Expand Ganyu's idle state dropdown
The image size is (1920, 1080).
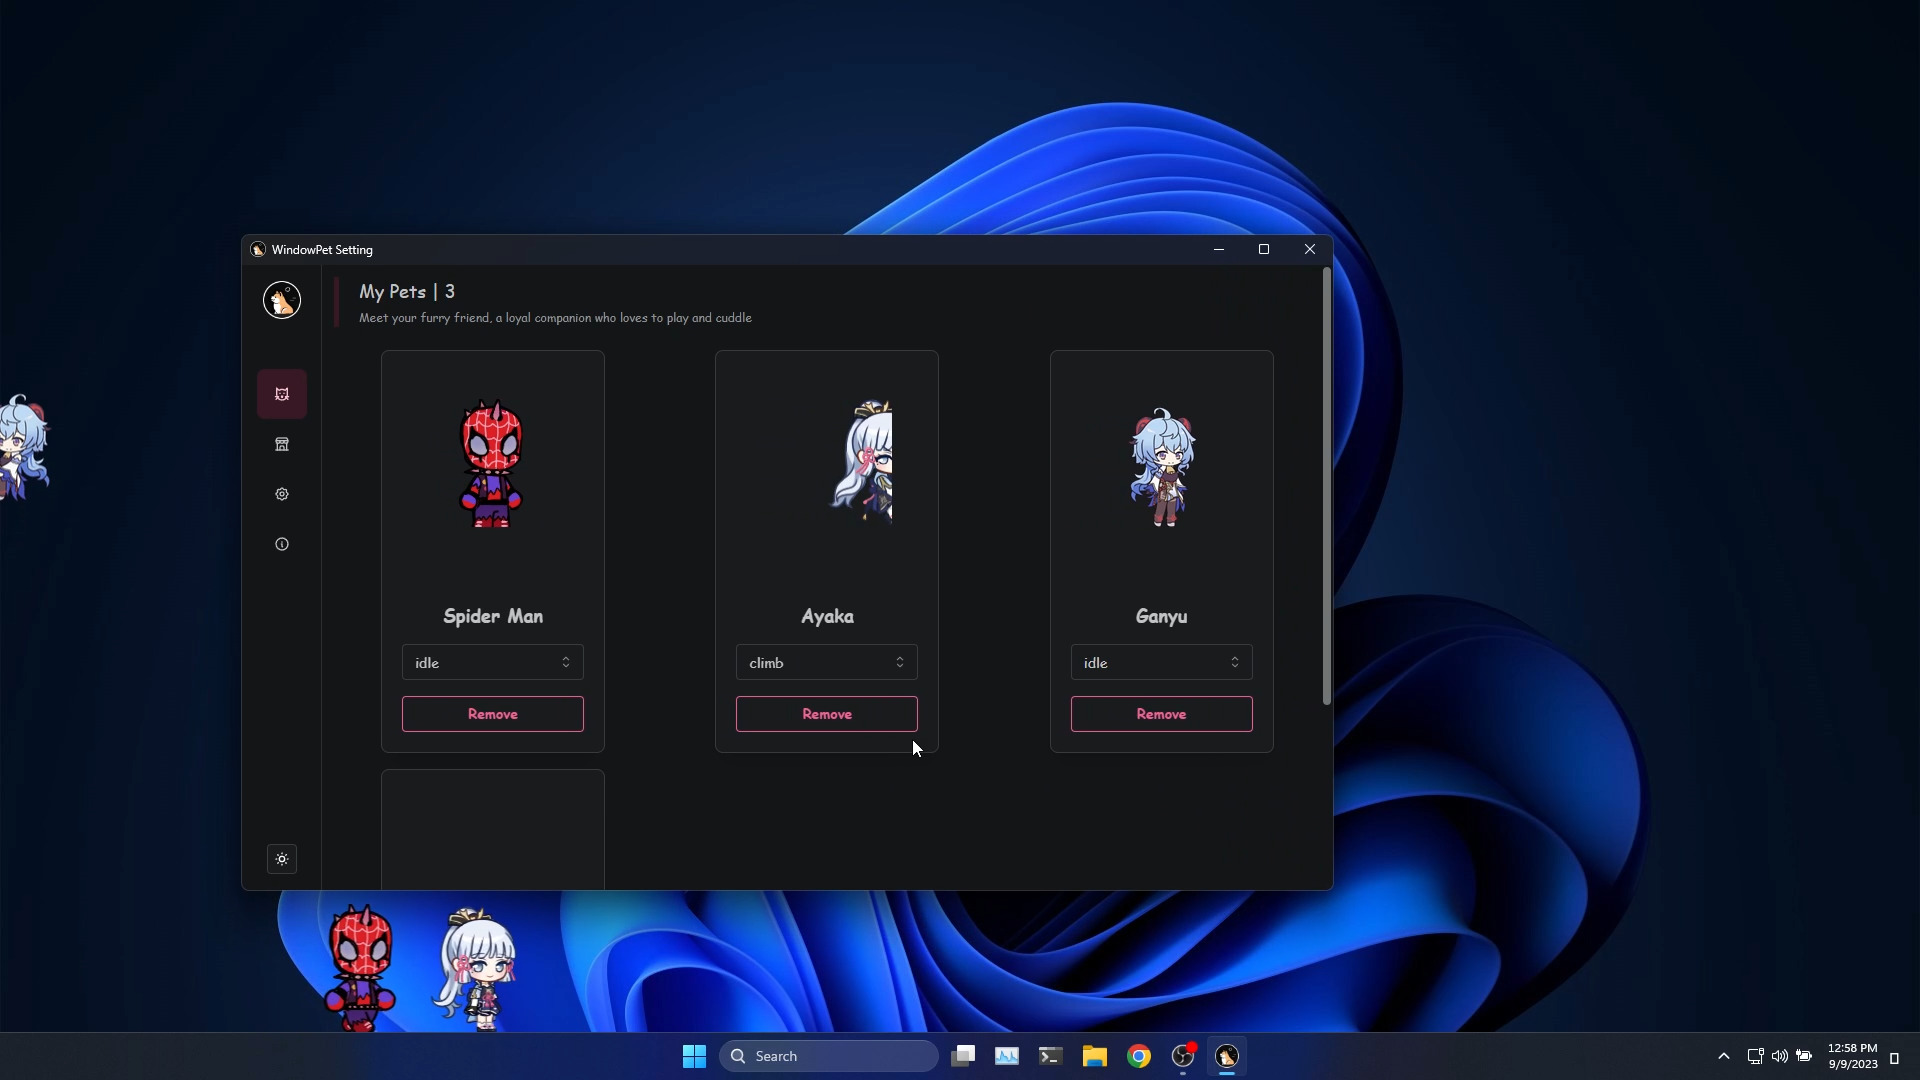[x=1161, y=662]
